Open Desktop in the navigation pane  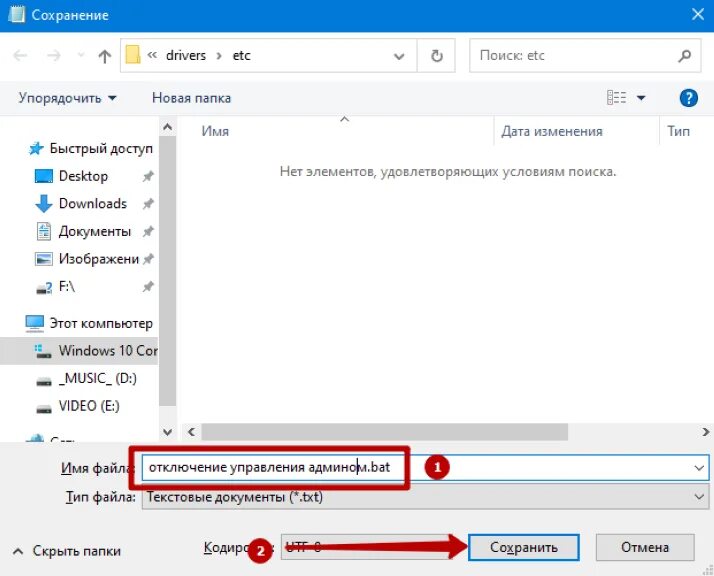[x=83, y=176]
